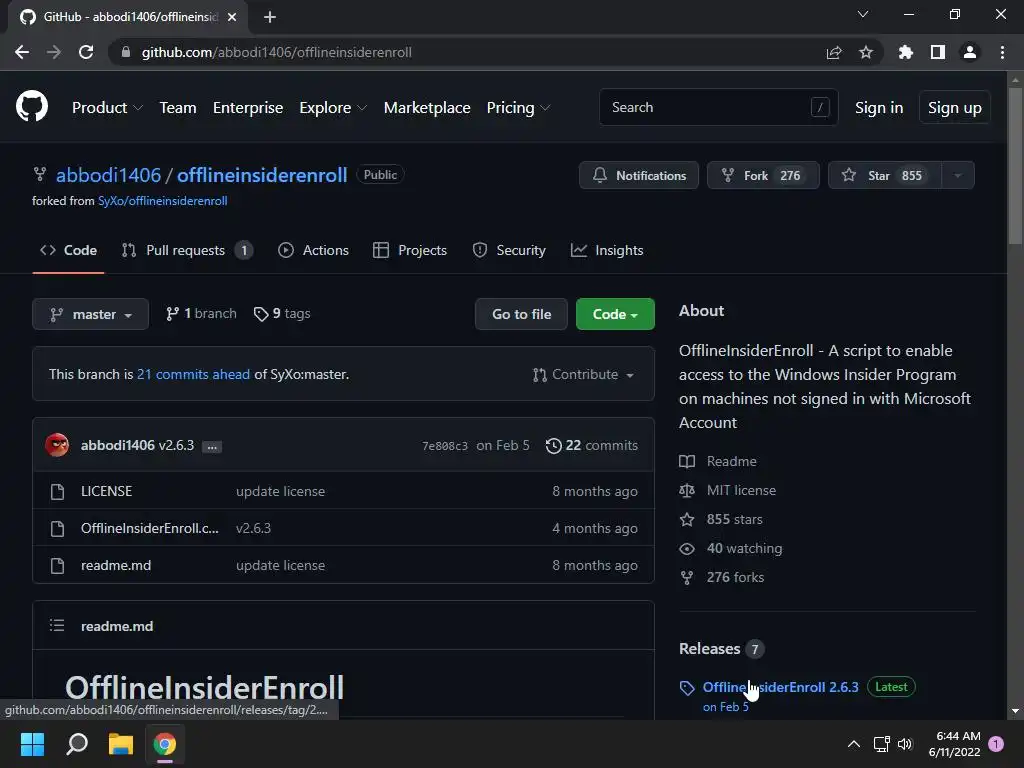
Task: Switch to the Insights tab
Action: tap(607, 250)
